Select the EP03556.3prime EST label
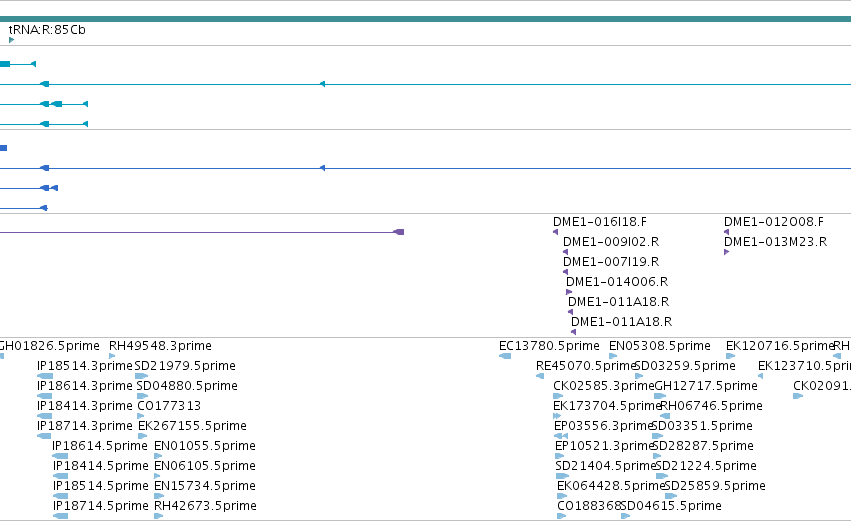Screen dimensions: 851x521 (603, 426)
